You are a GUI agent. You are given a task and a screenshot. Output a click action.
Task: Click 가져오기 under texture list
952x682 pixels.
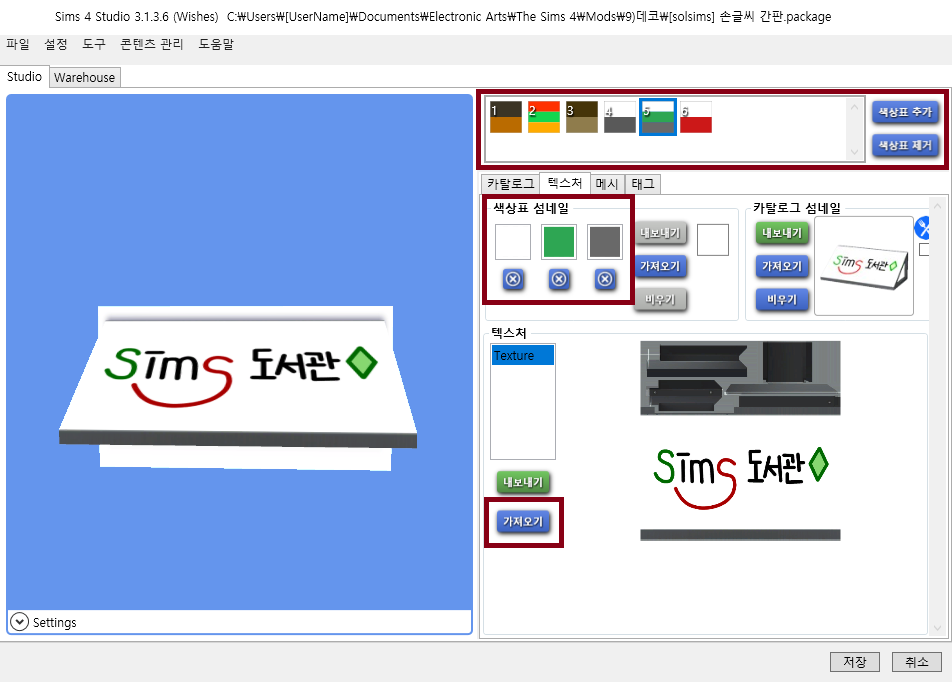pos(523,522)
